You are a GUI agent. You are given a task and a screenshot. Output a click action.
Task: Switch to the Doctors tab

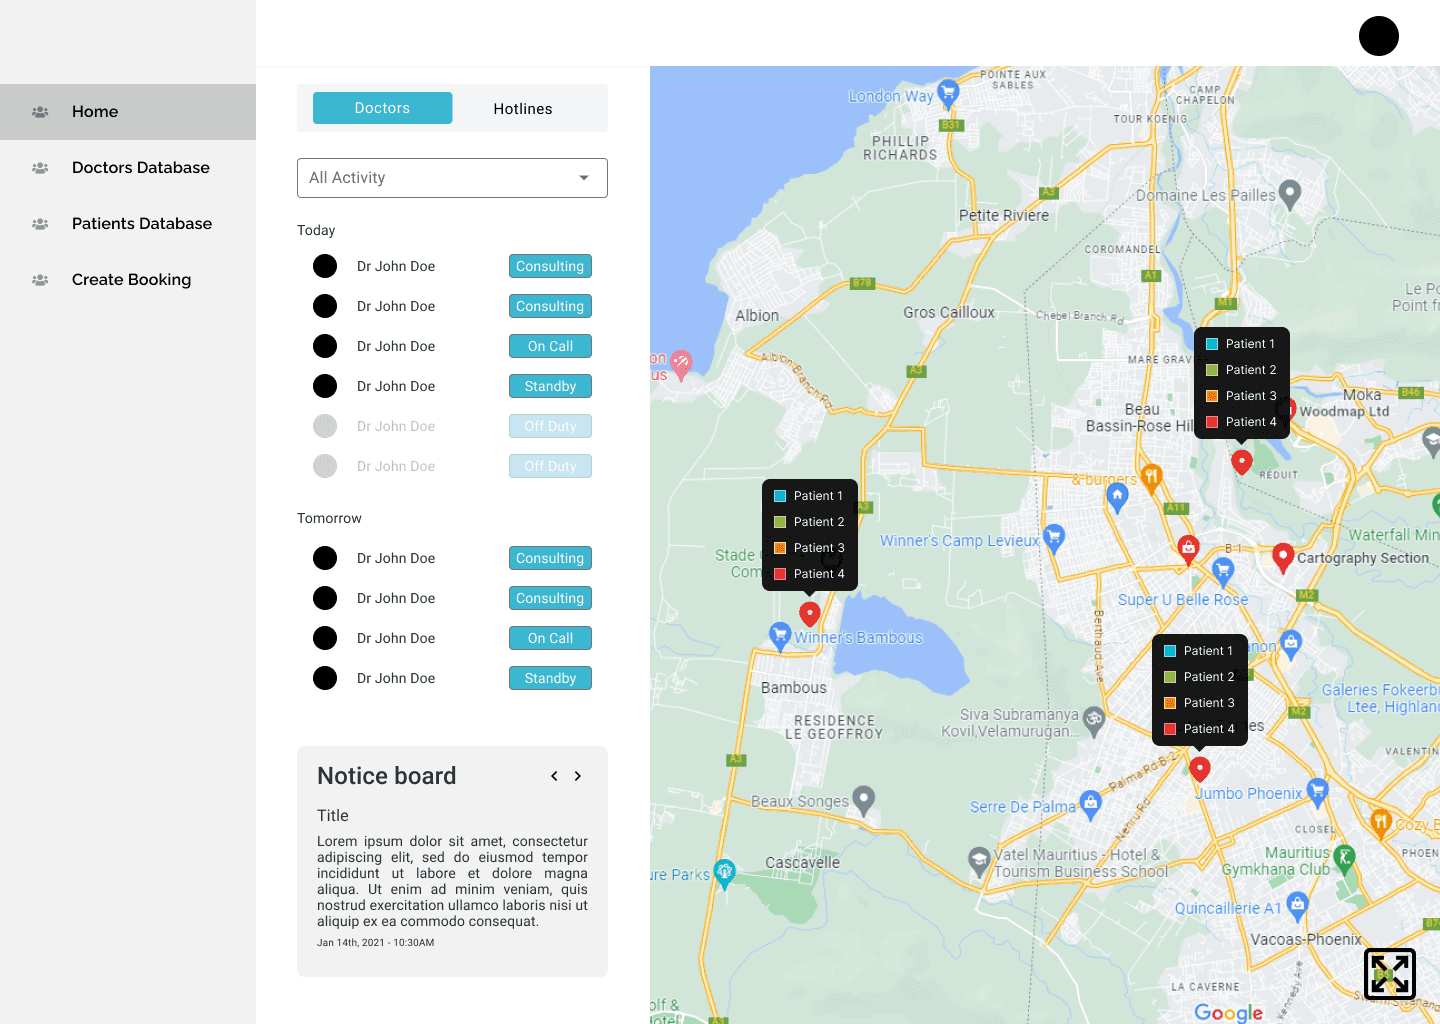point(382,108)
